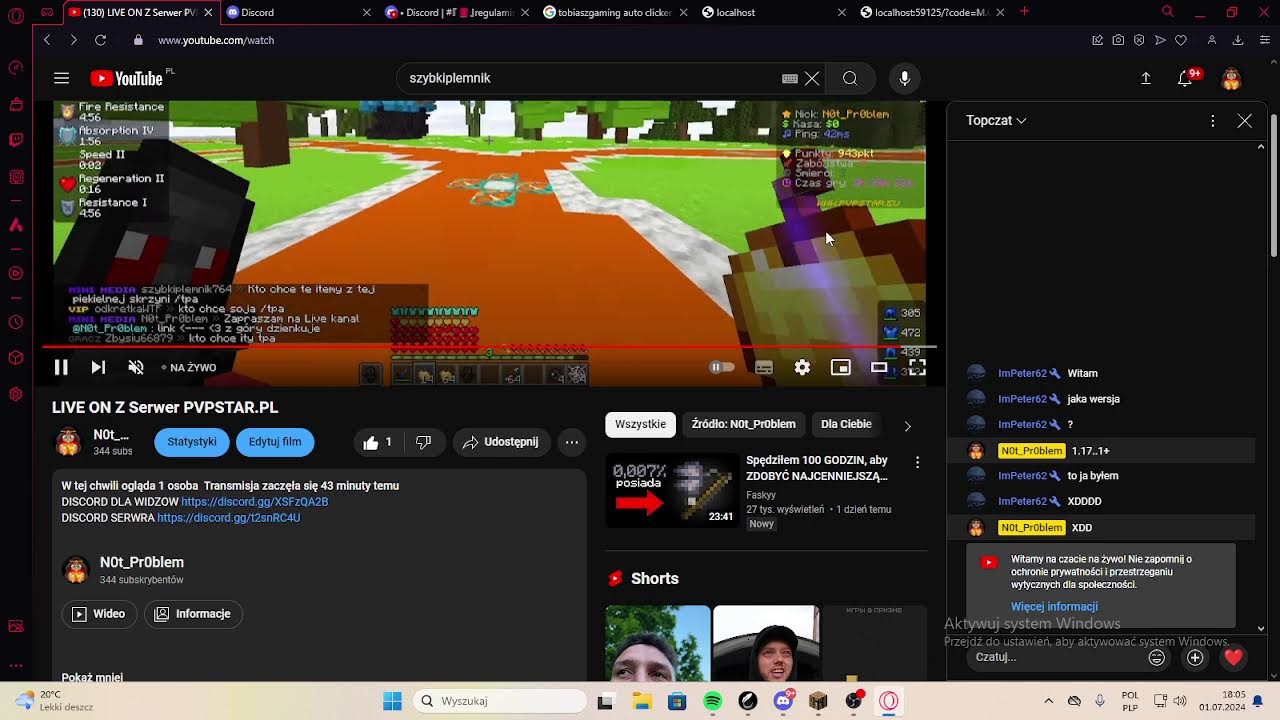This screenshot has height=720, width=1280.
Task: Dislike the video with thumbs down
Action: coord(423,442)
